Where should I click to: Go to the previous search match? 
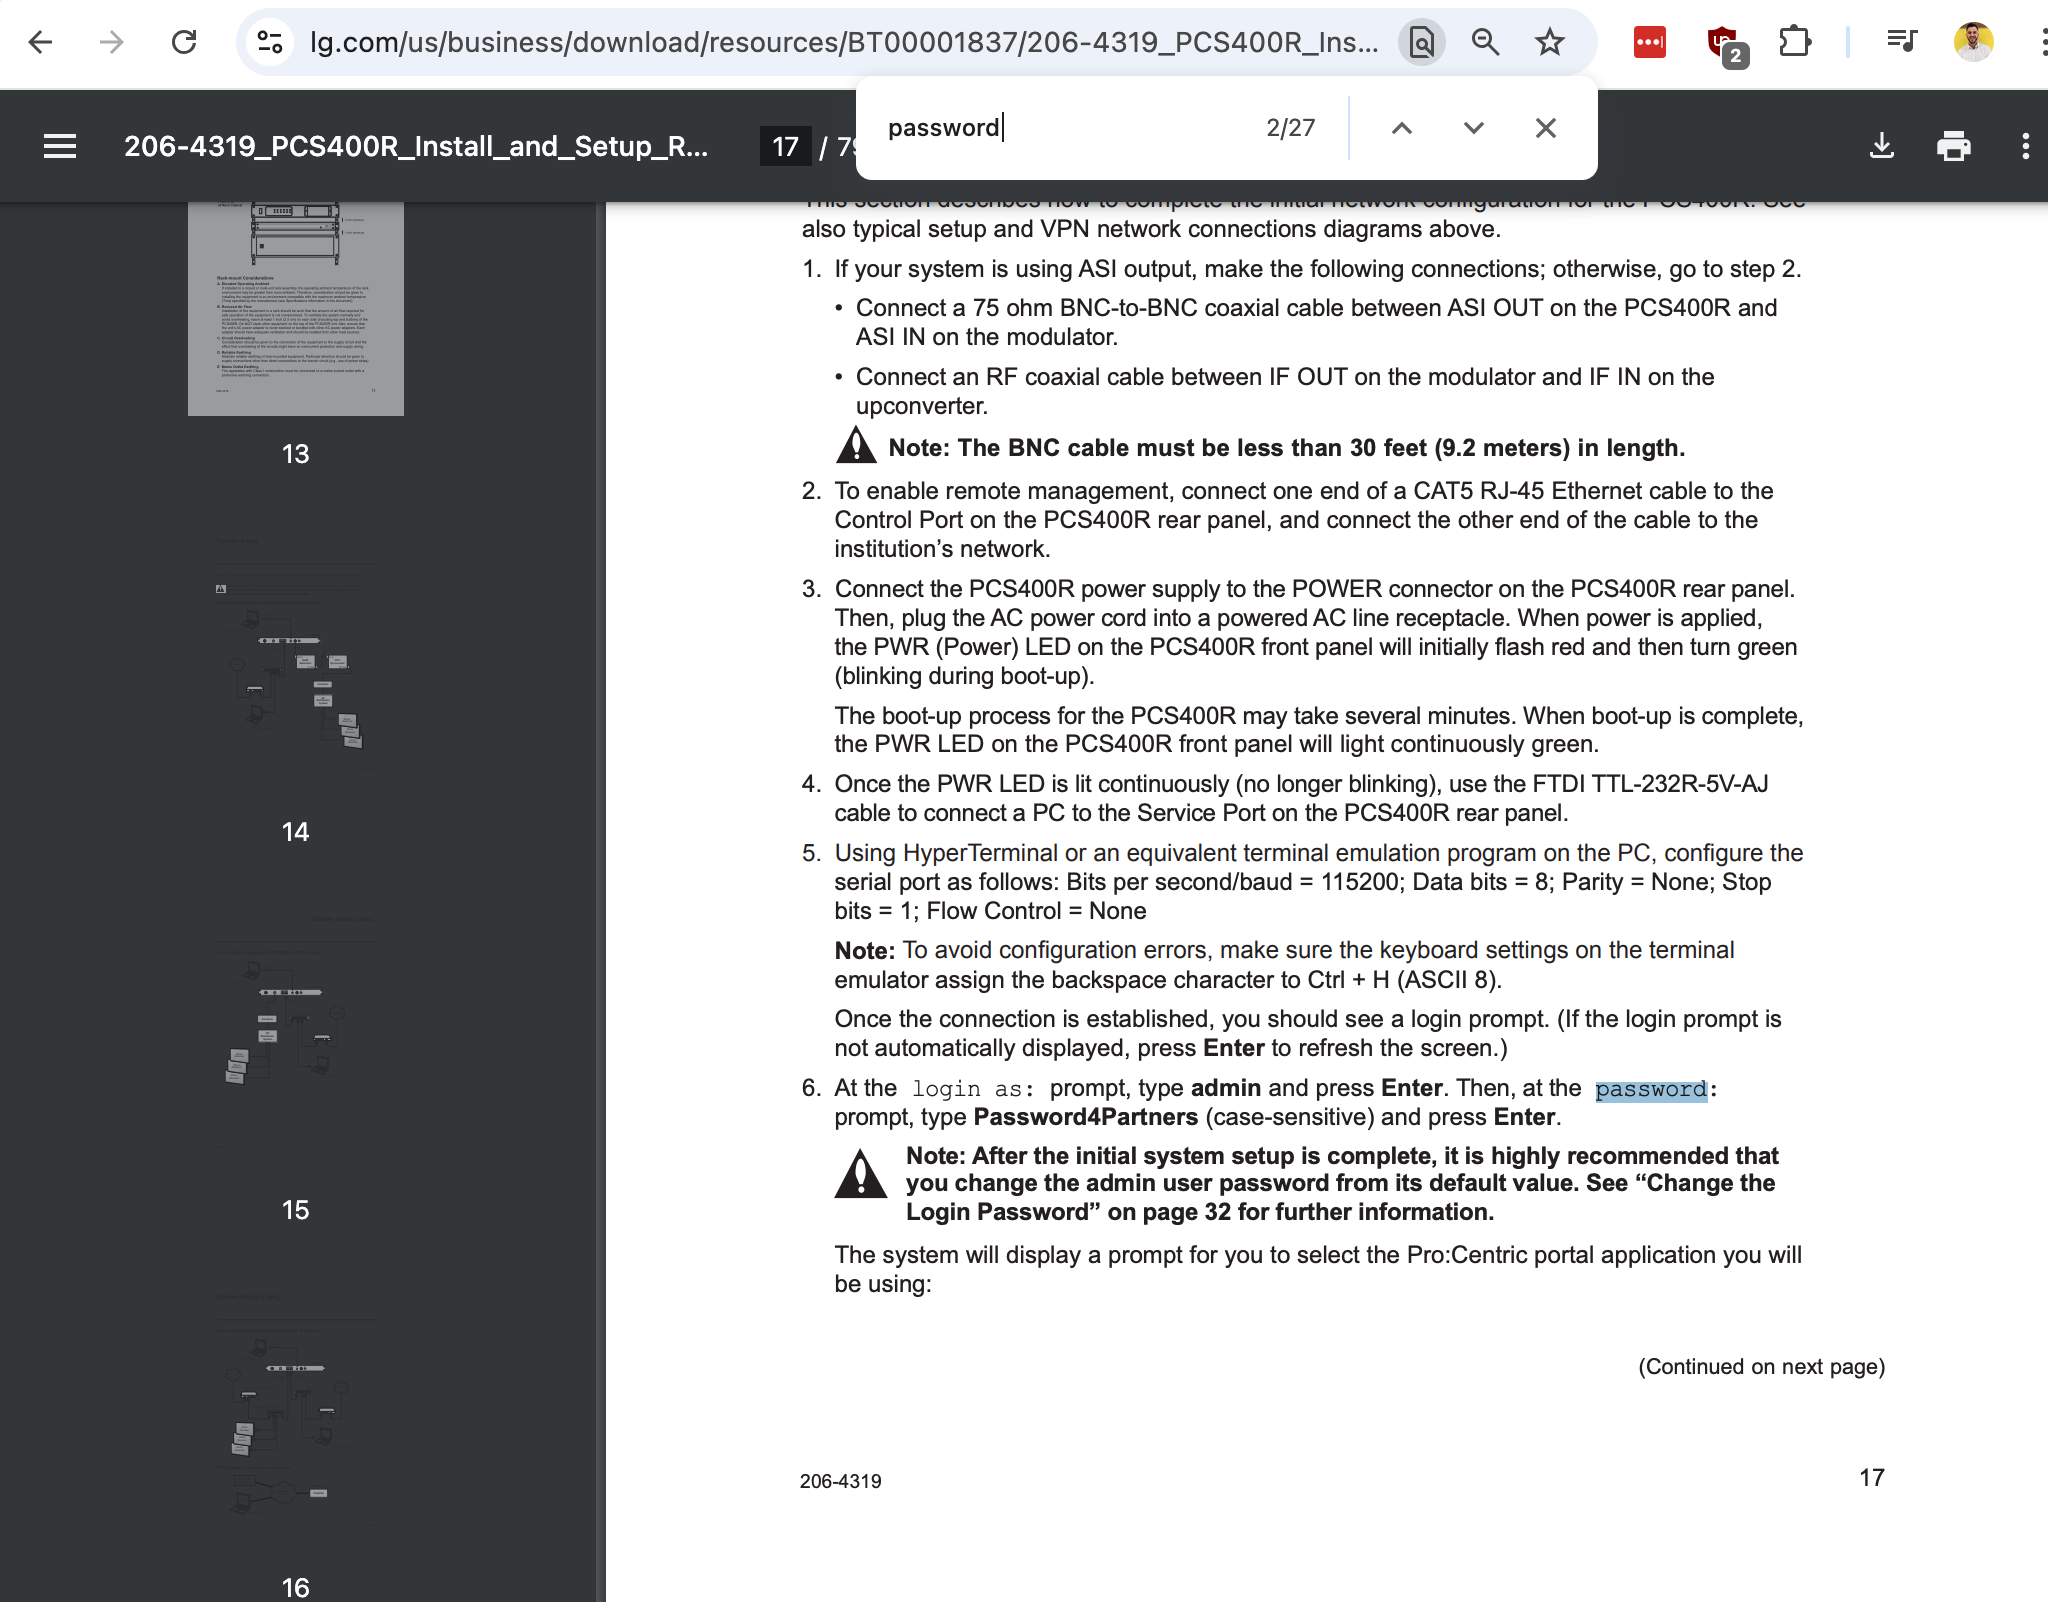[1402, 128]
